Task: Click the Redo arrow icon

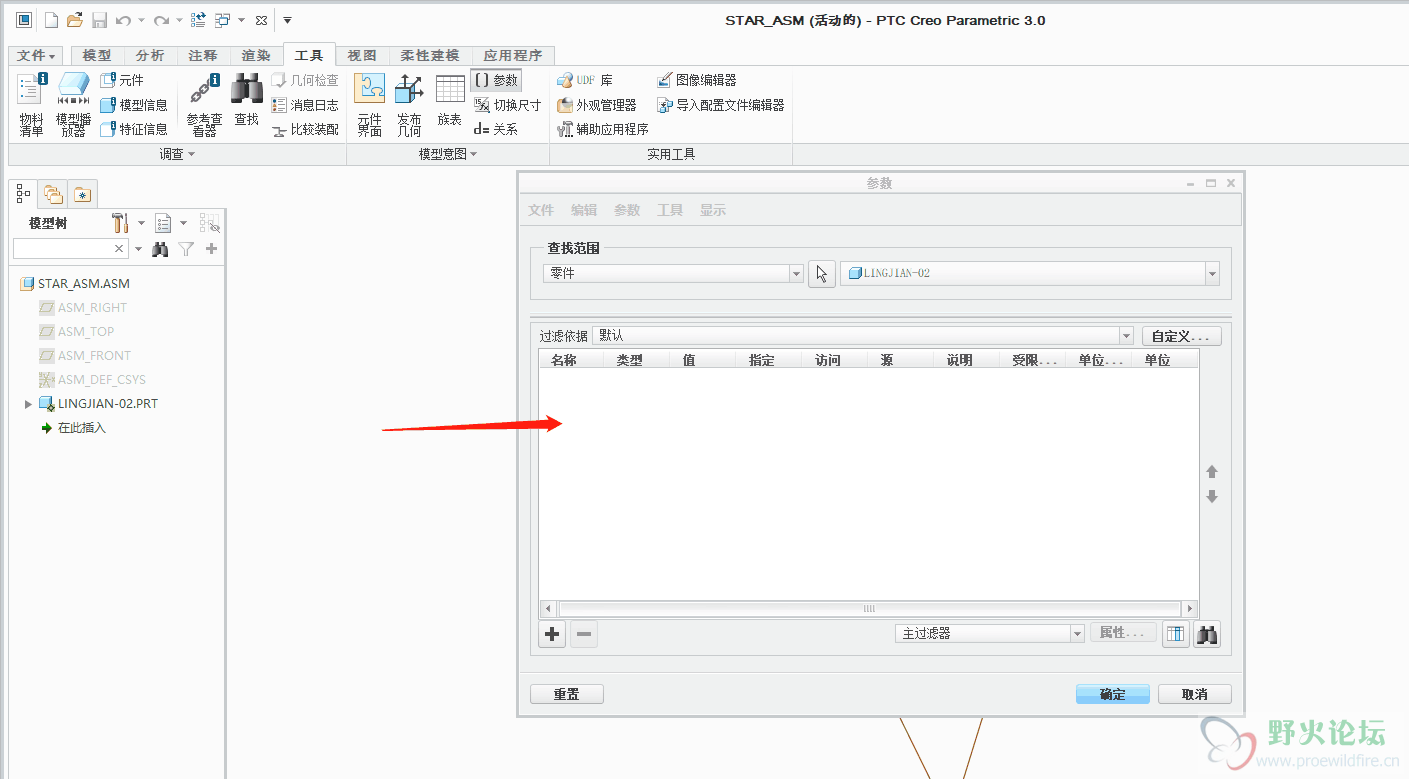Action: 161,20
